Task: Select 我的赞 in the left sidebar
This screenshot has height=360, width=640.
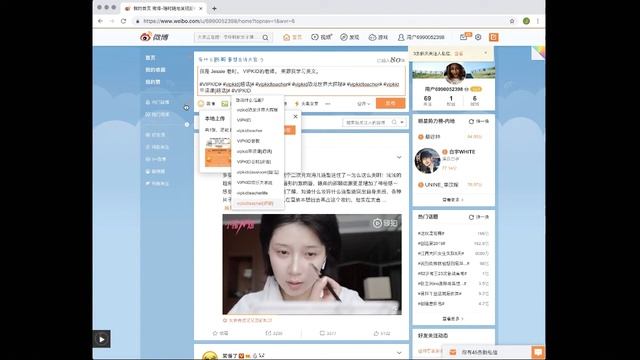Action: click(153, 82)
